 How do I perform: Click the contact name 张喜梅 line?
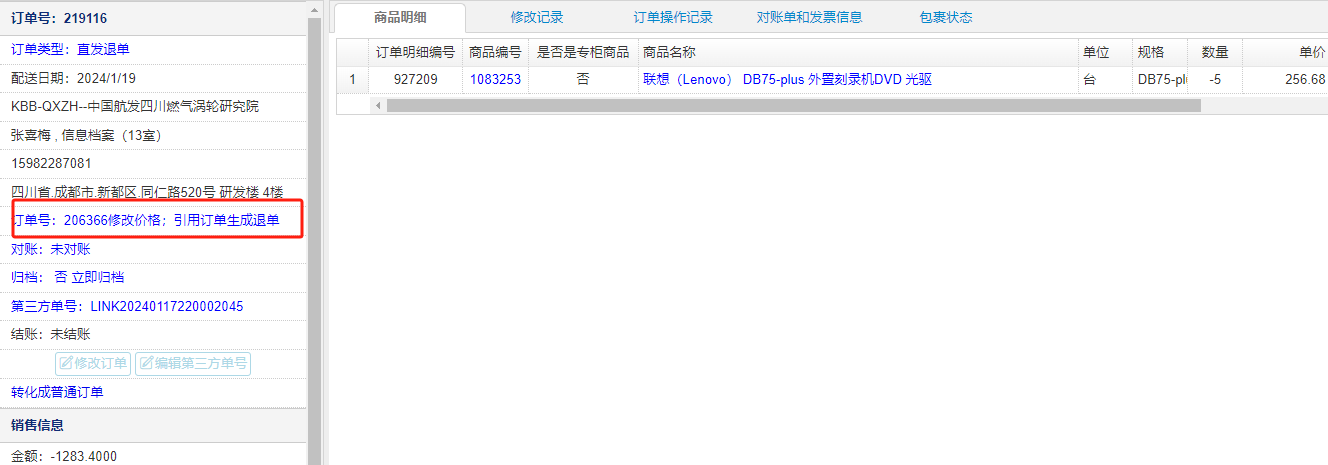coord(86,135)
